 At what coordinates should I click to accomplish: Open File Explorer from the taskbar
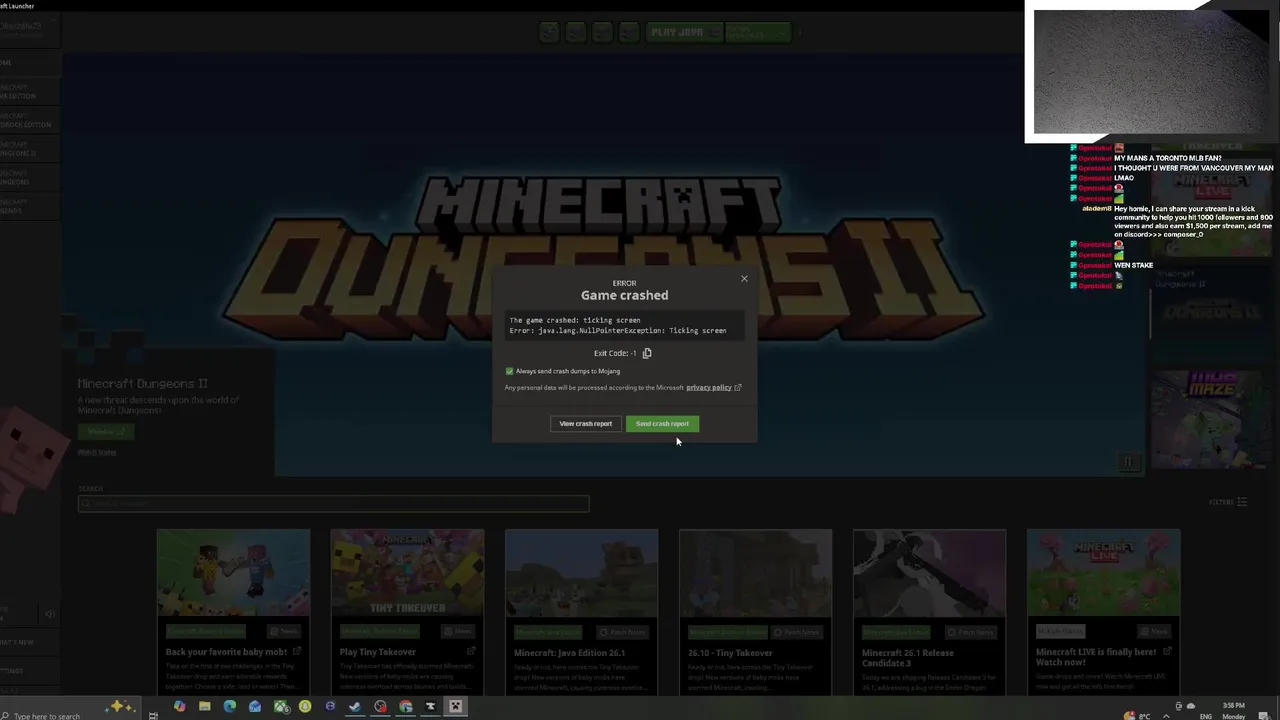click(204, 707)
